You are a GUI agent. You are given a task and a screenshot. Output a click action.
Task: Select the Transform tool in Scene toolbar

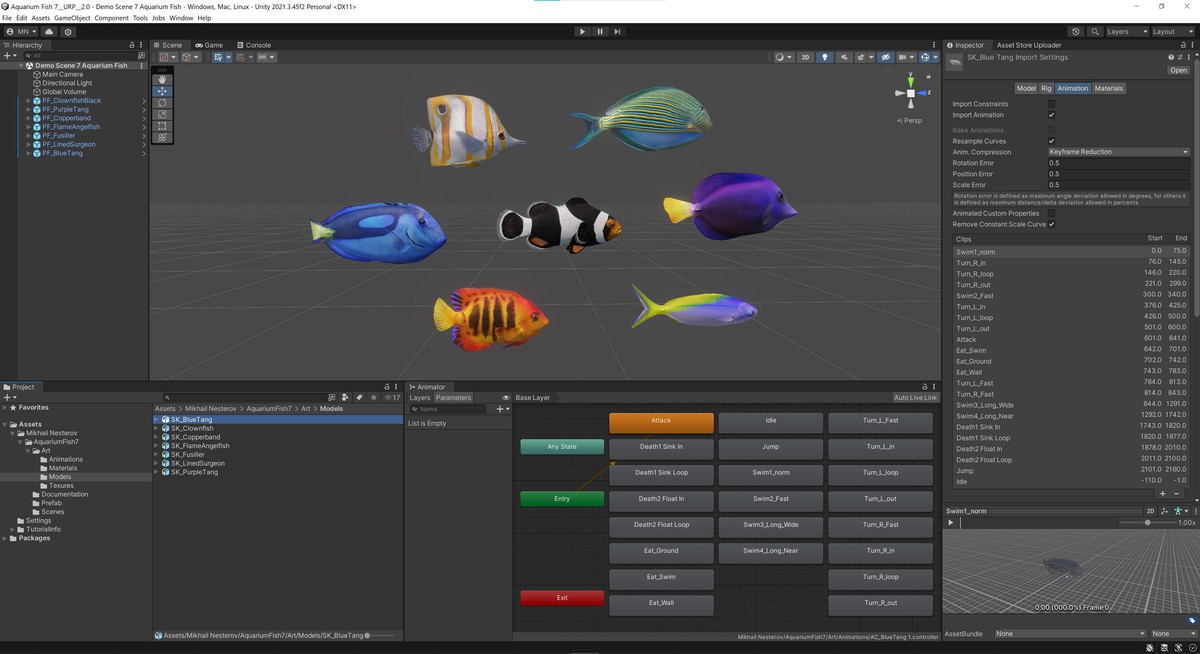[162, 137]
